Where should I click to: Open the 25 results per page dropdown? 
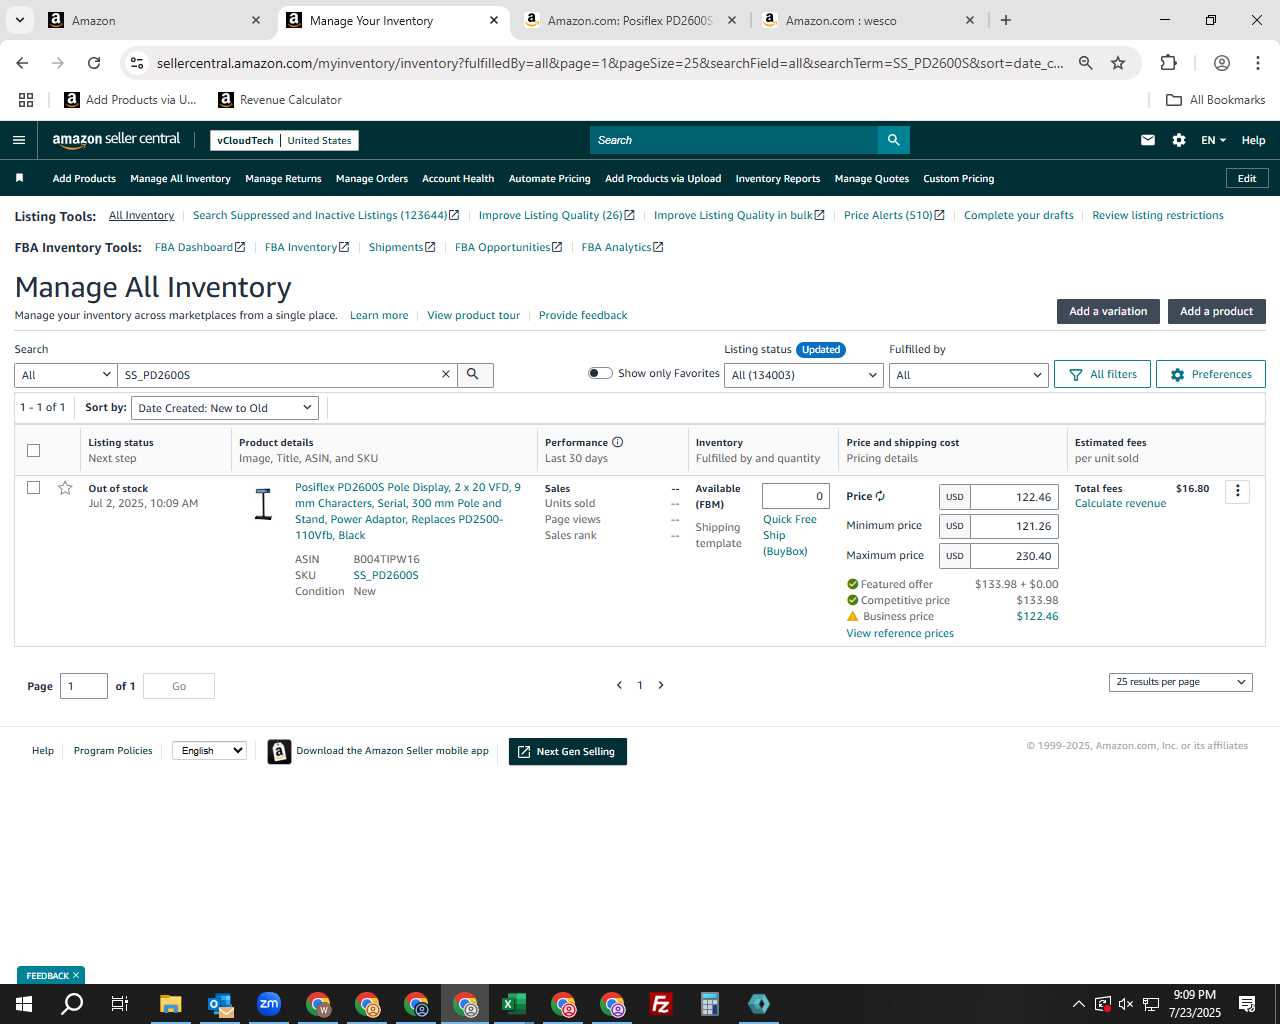[1181, 682]
